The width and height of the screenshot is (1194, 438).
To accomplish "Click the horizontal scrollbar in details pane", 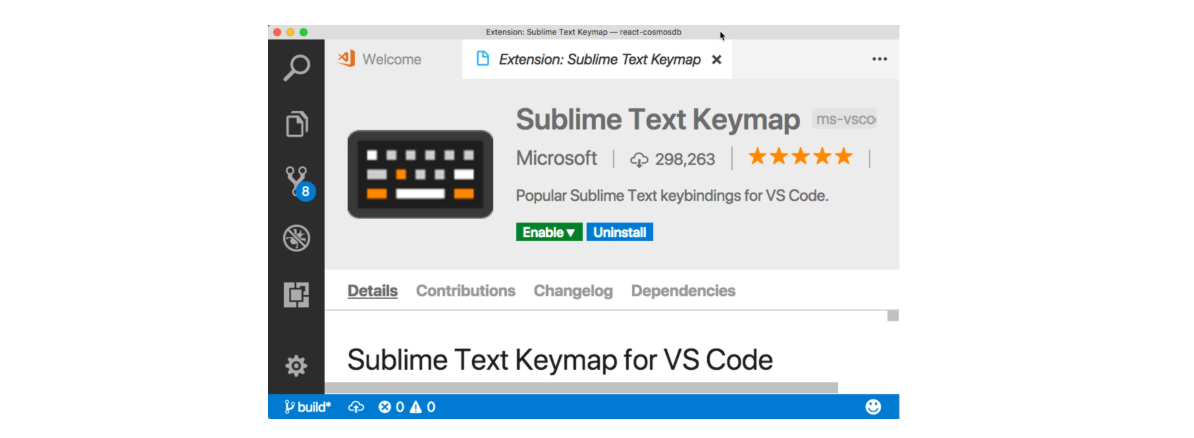I will coord(581,388).
